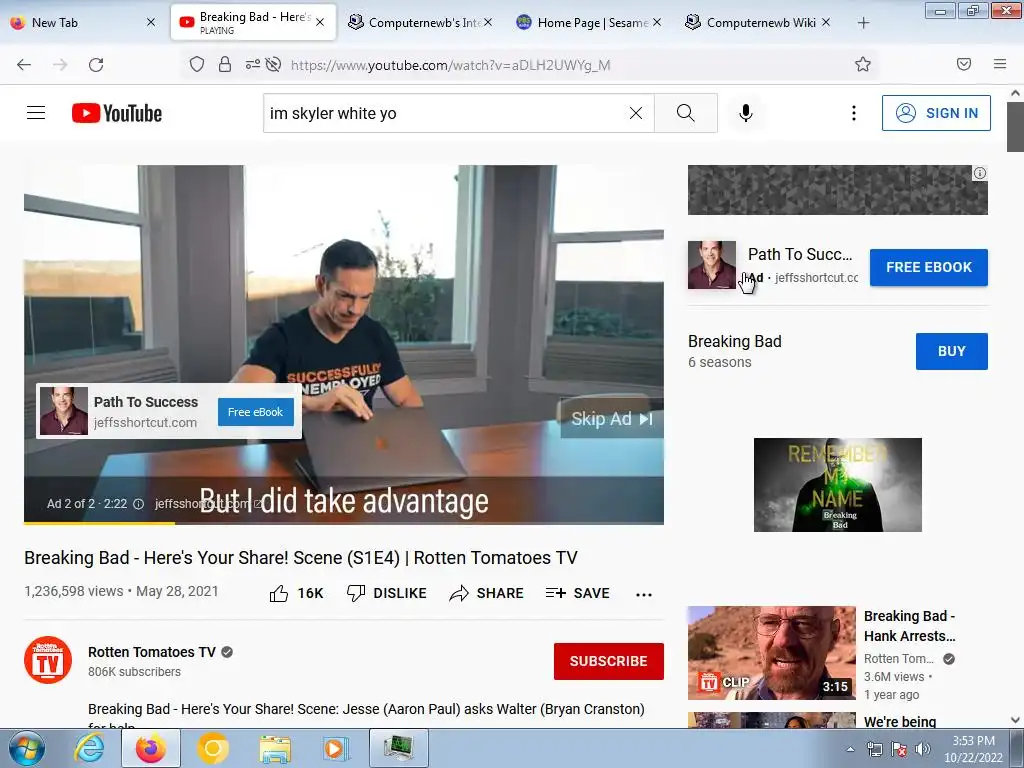Open the Windows Start button
The height and width of the screenshot is (768, 1024).
point(27,748)
